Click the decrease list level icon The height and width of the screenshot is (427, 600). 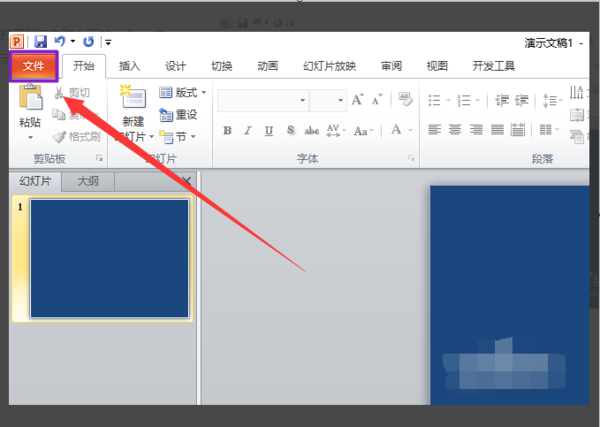[501, 100]
